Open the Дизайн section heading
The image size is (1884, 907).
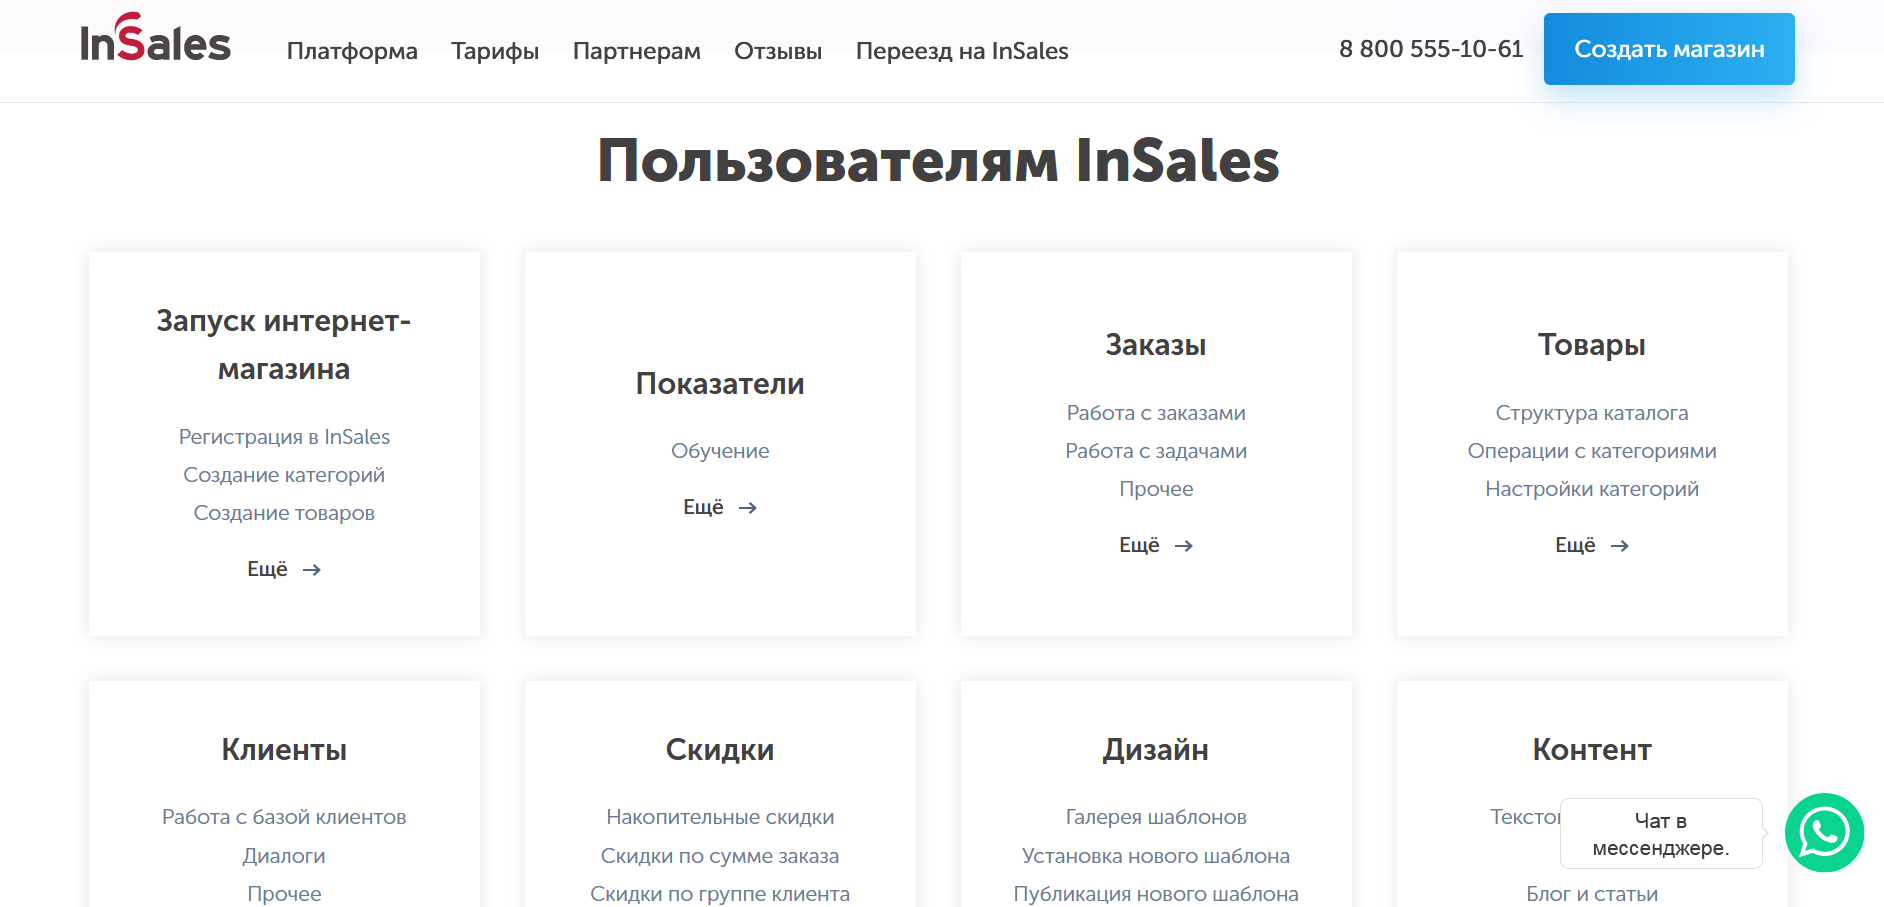click(x=1156, y=750)
